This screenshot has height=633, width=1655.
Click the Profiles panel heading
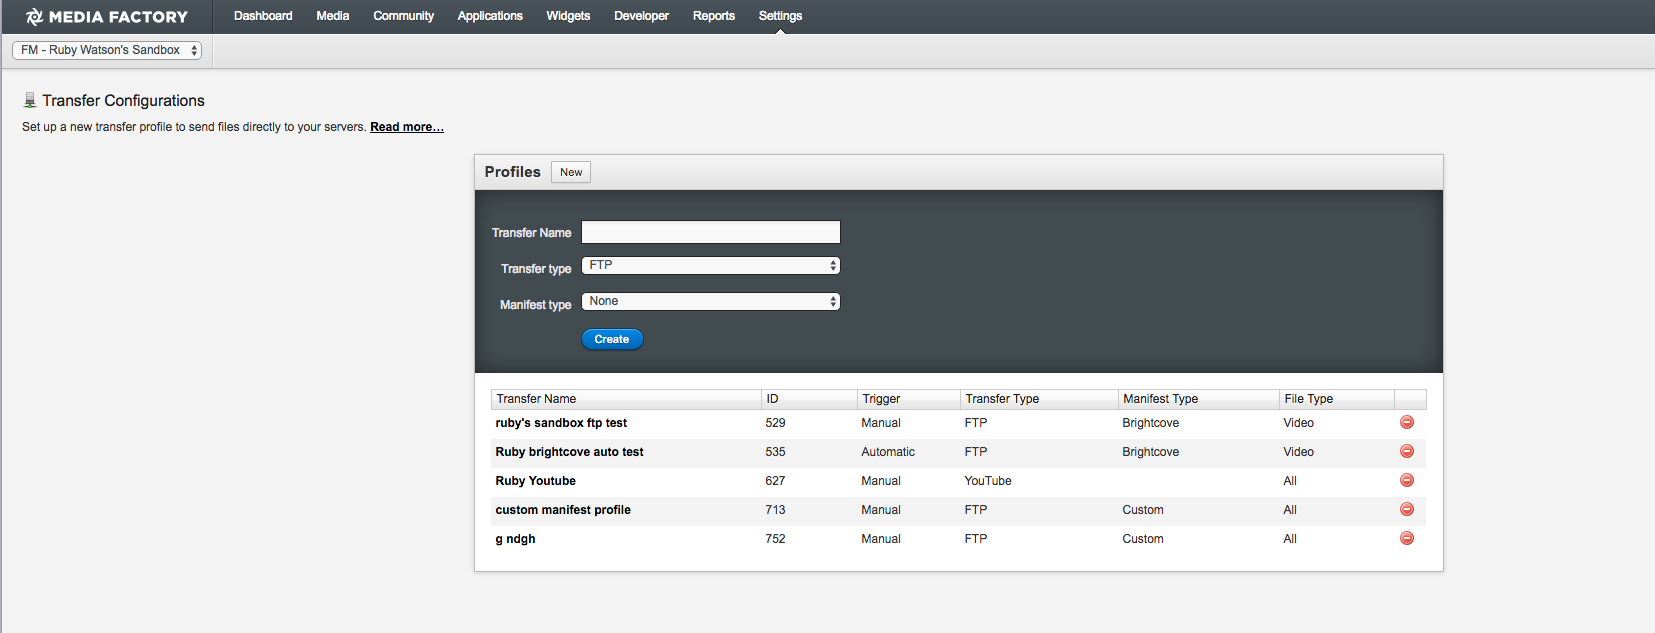click(512, 172)
